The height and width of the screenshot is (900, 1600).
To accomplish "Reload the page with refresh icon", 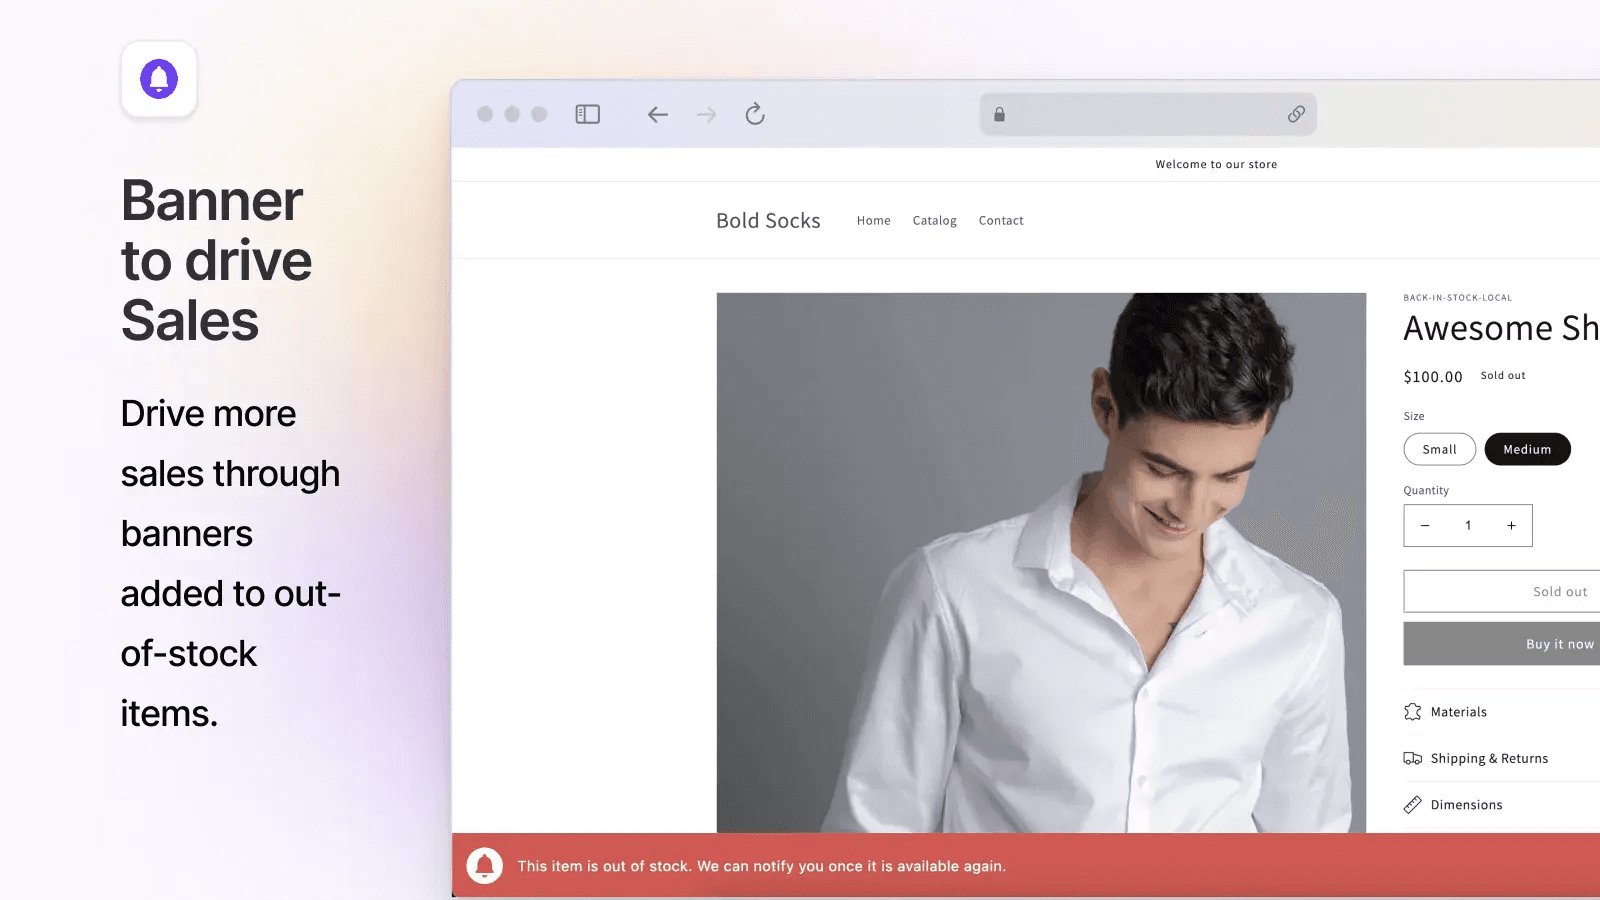I will (755, 115).
